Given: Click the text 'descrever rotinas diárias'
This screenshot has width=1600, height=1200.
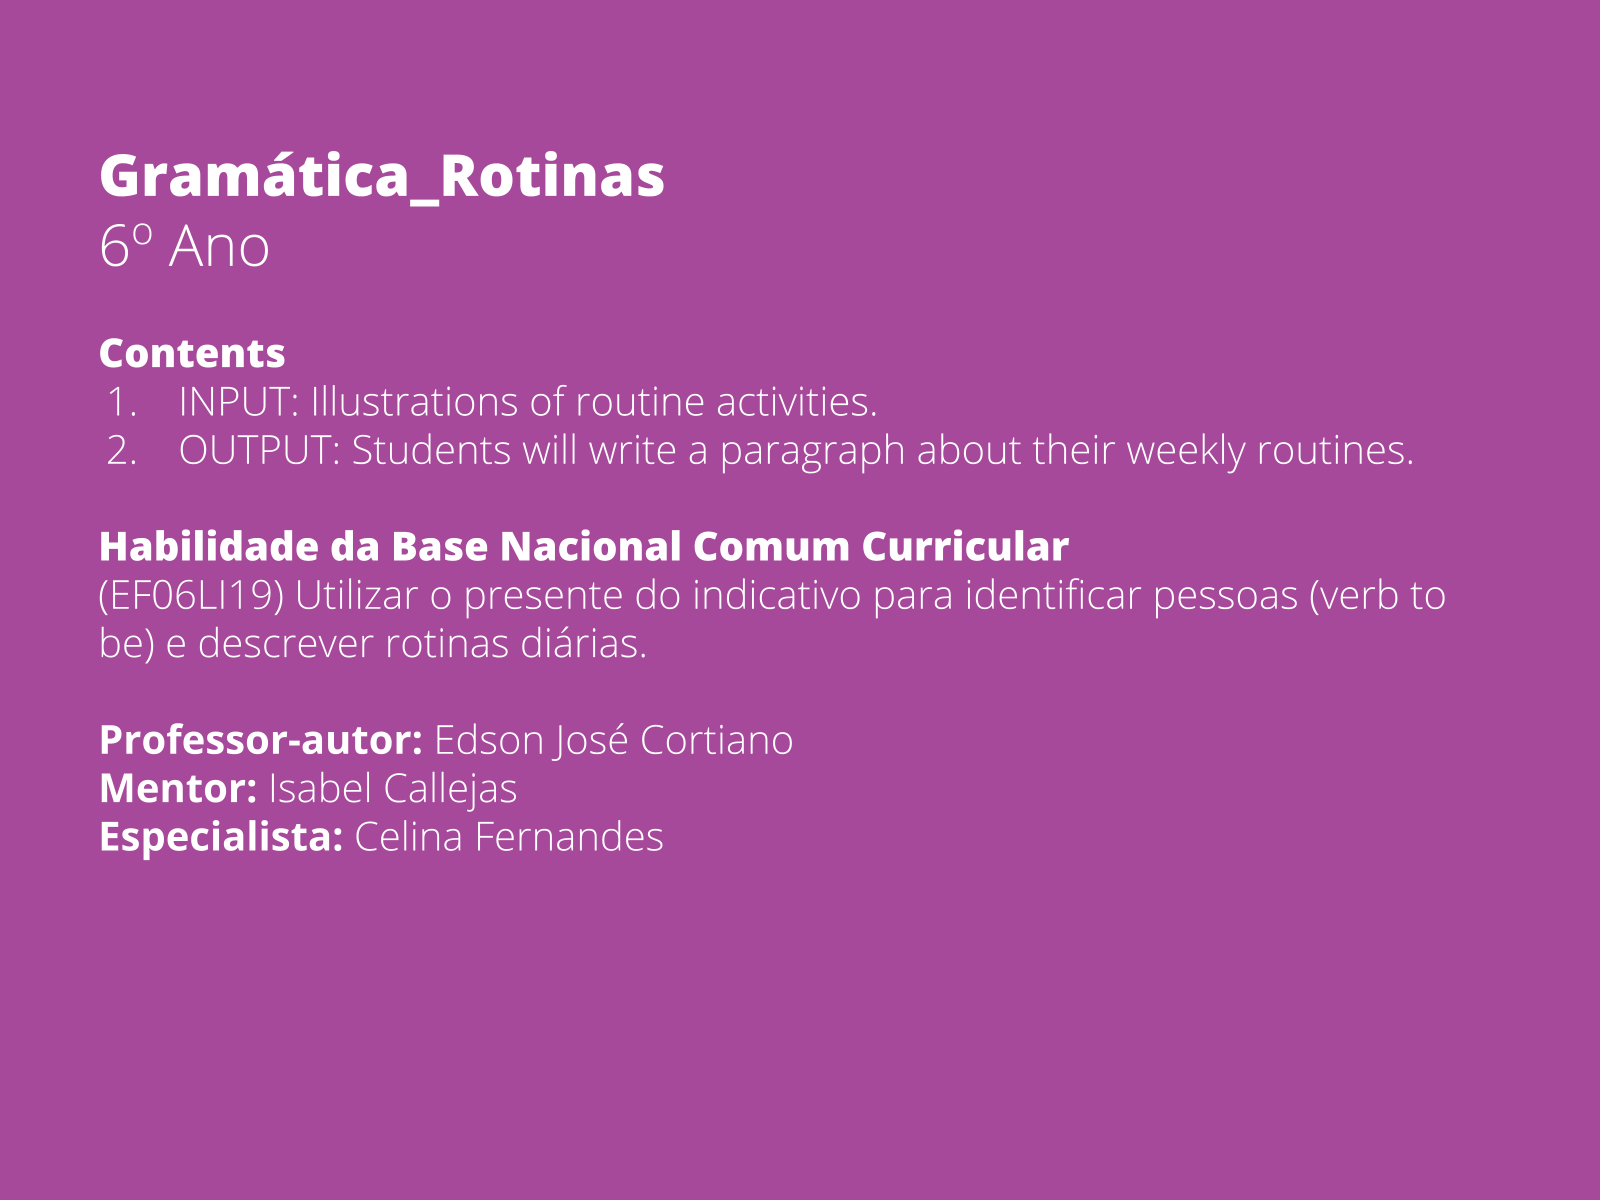Looking at the screenshot, I should 421,644.
